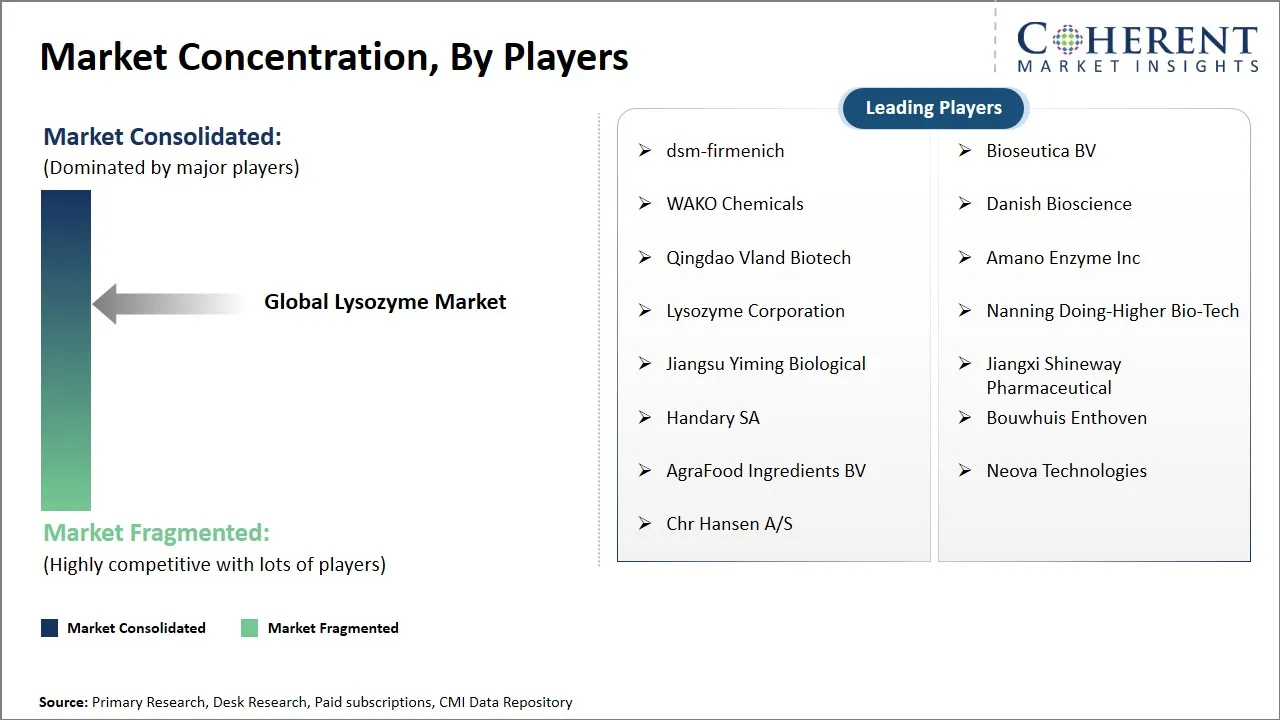Select WAKO Chemicals in the players list

tap(735, 204)
